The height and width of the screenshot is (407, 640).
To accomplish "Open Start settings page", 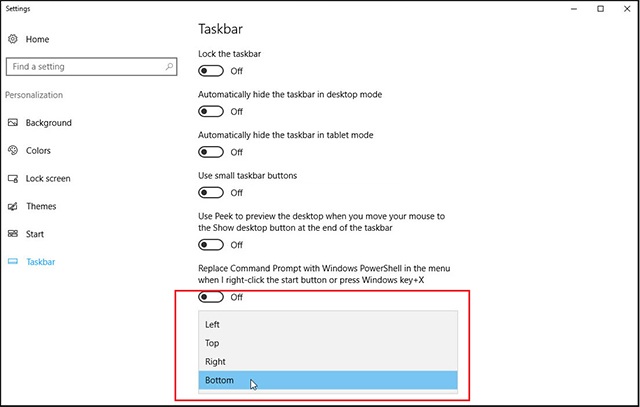I will (x=35, y=234).
